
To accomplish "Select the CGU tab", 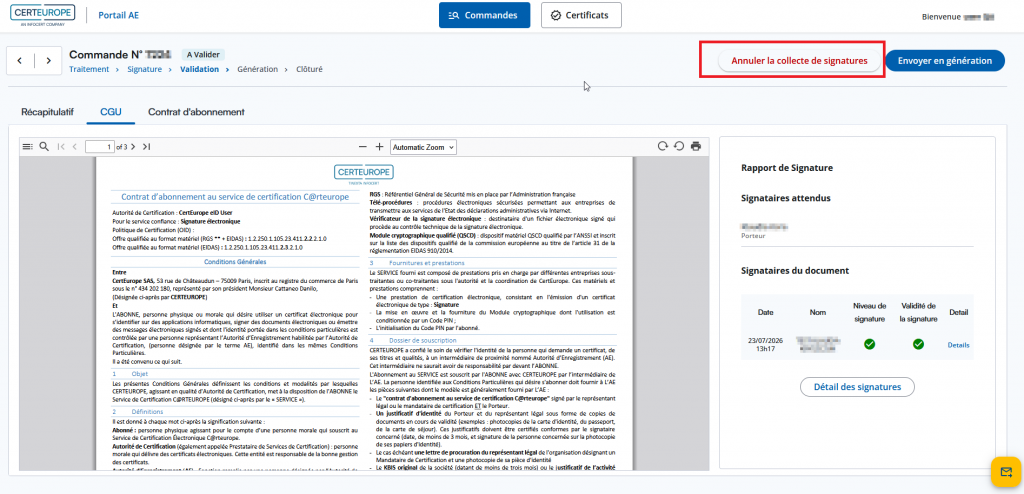I will tap(110, 112).
